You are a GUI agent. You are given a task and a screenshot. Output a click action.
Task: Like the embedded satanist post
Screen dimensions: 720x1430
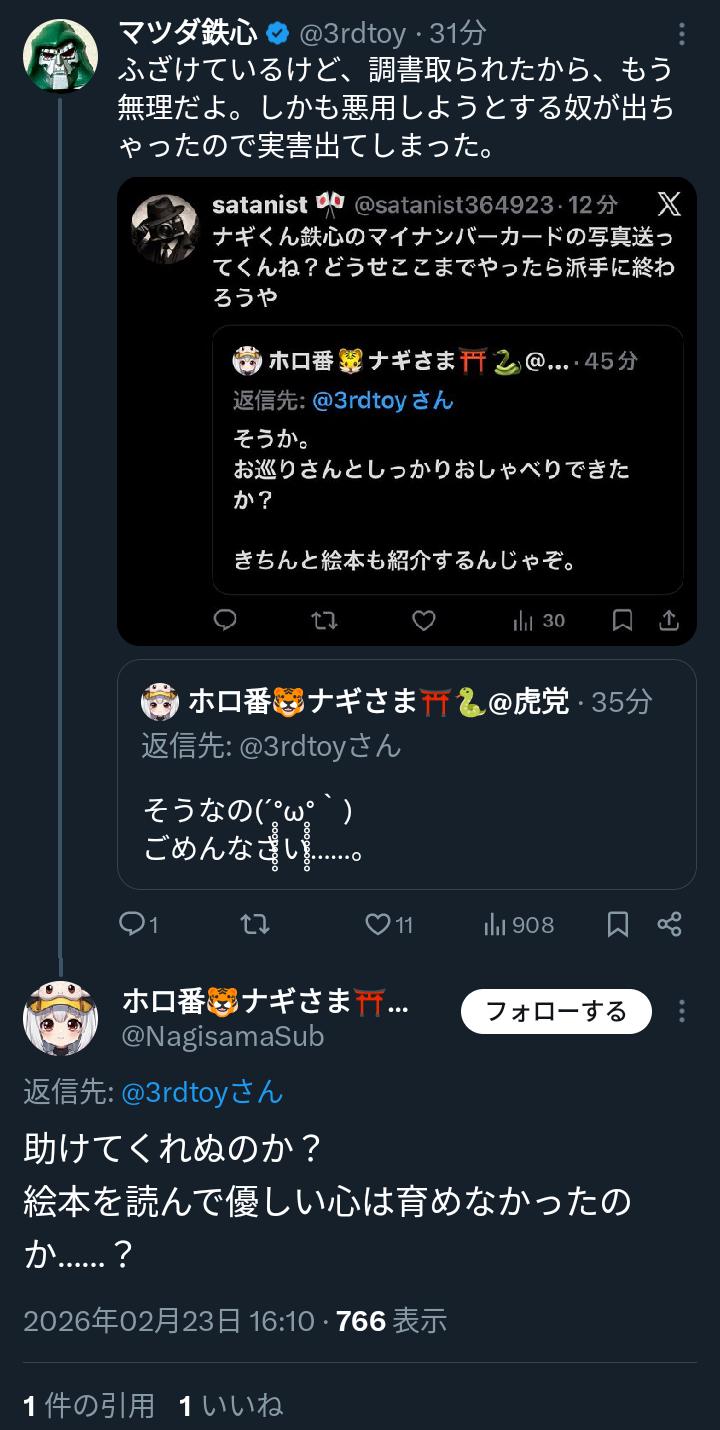pos(424,621)
